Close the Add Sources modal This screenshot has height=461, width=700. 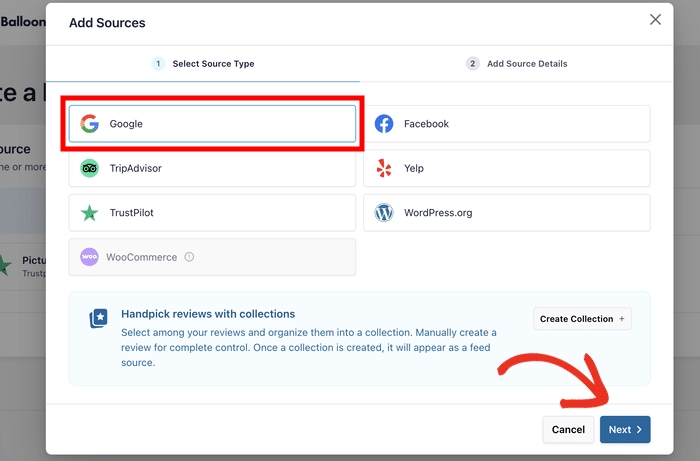tap(655, 19)
